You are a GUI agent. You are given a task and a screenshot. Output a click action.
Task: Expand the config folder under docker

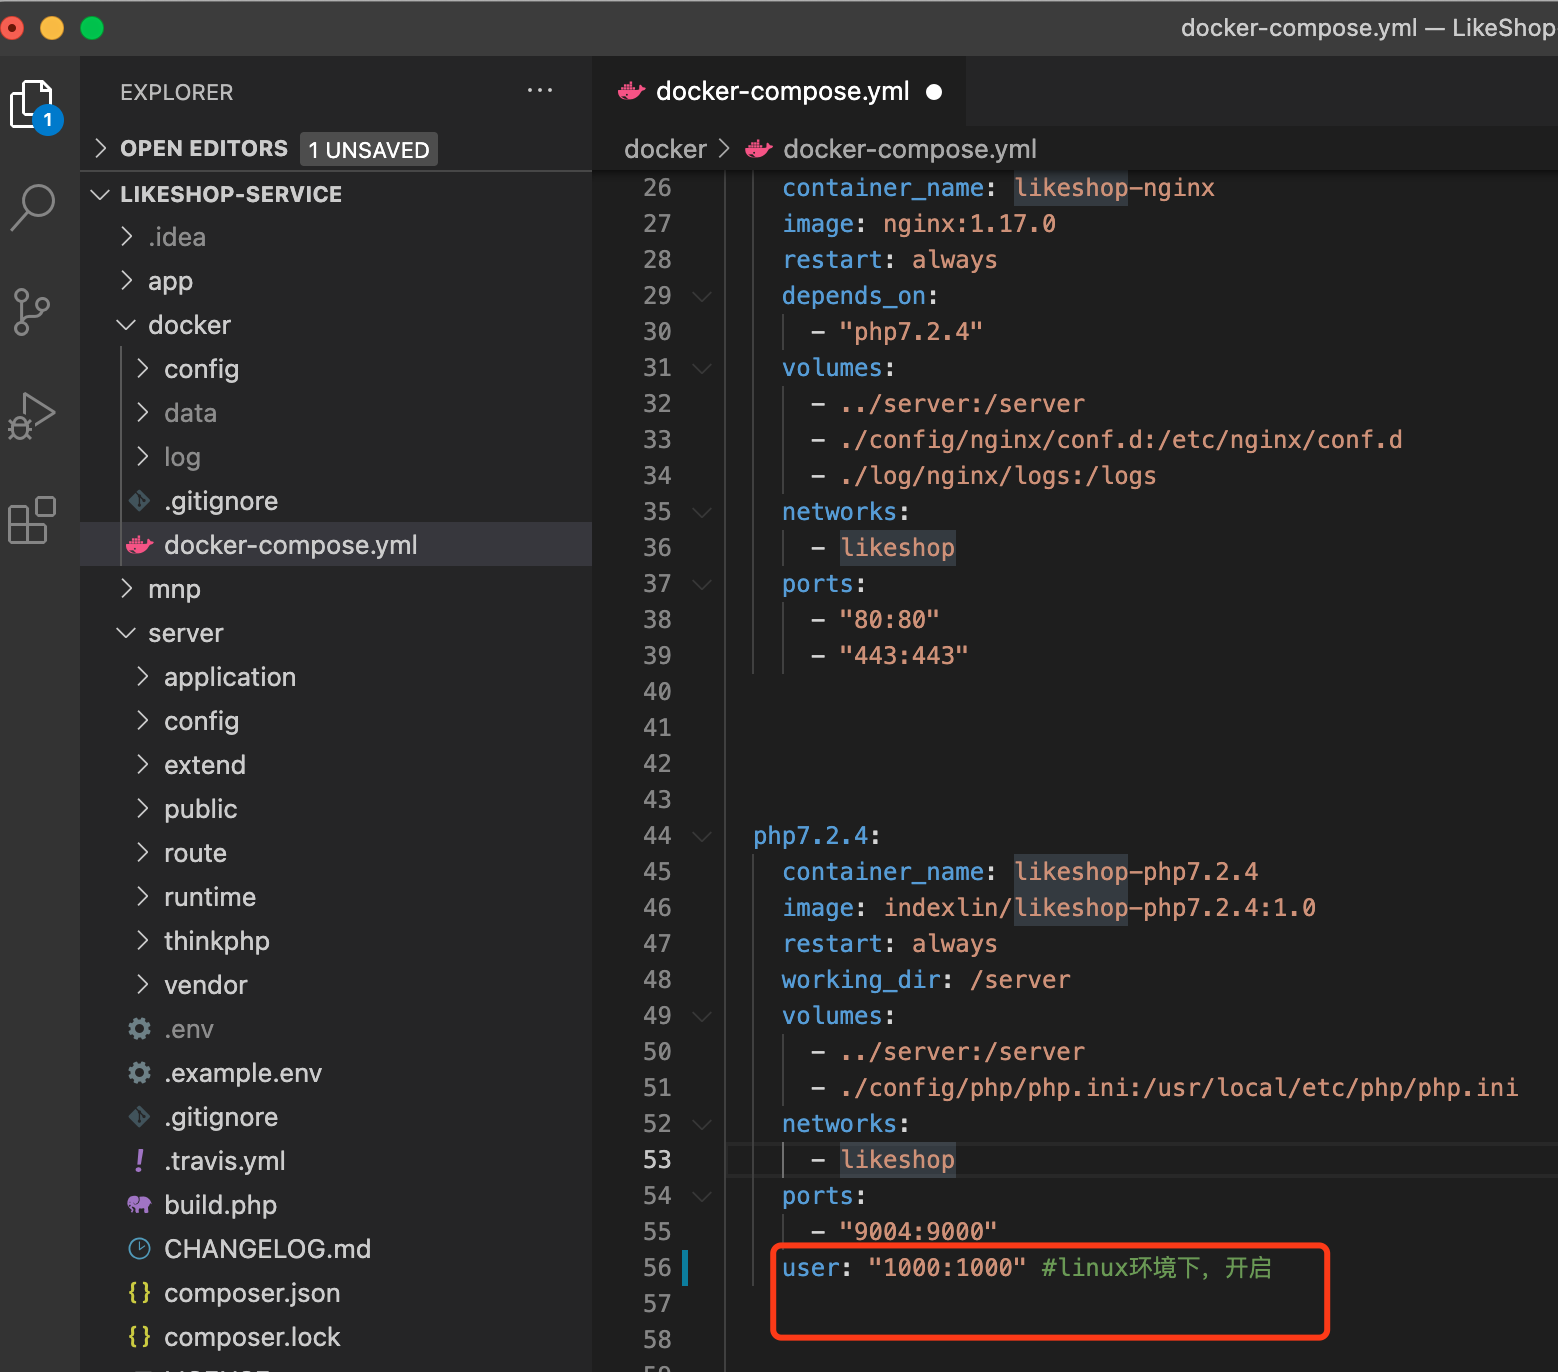142,369
